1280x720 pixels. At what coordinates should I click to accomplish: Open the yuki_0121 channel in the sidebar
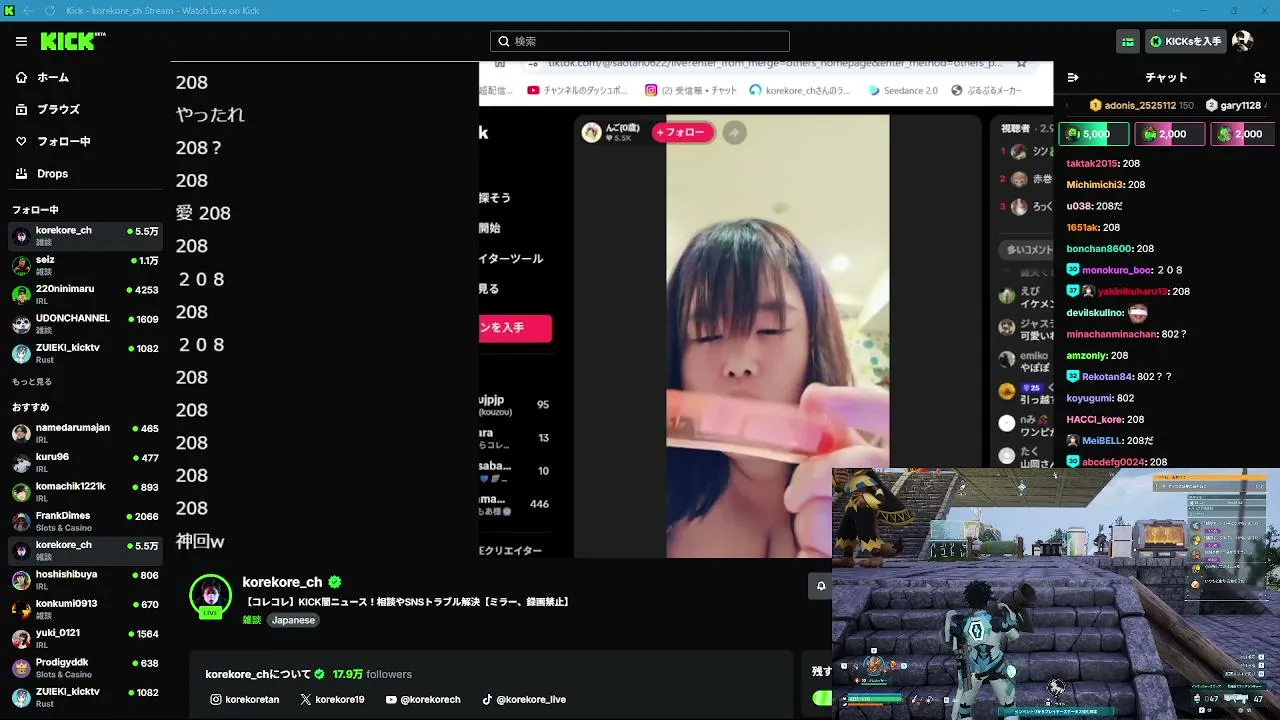coord(85,638)
